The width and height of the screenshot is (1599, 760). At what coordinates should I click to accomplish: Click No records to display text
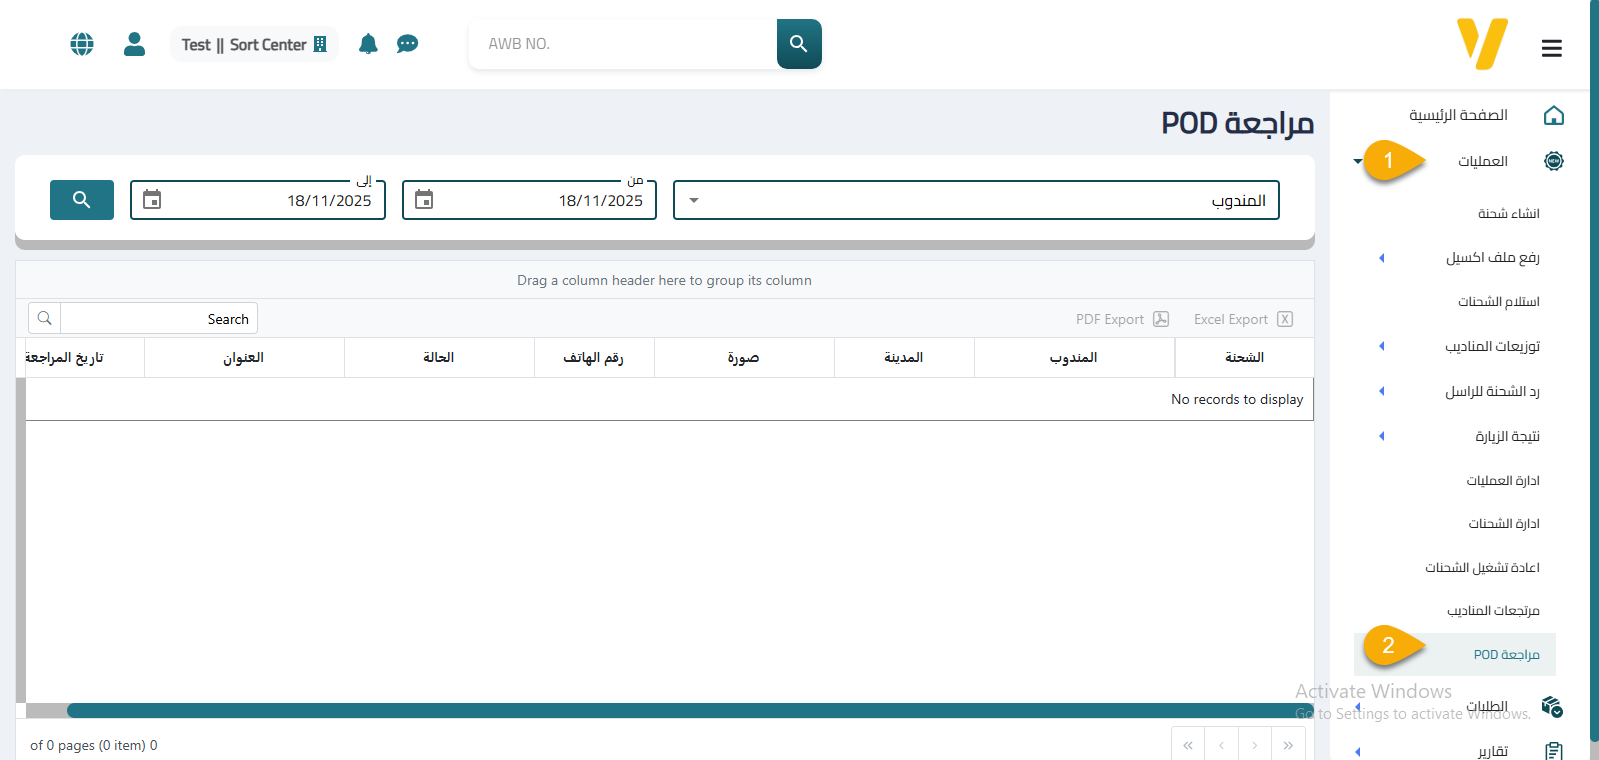(x=1237, y=399)
